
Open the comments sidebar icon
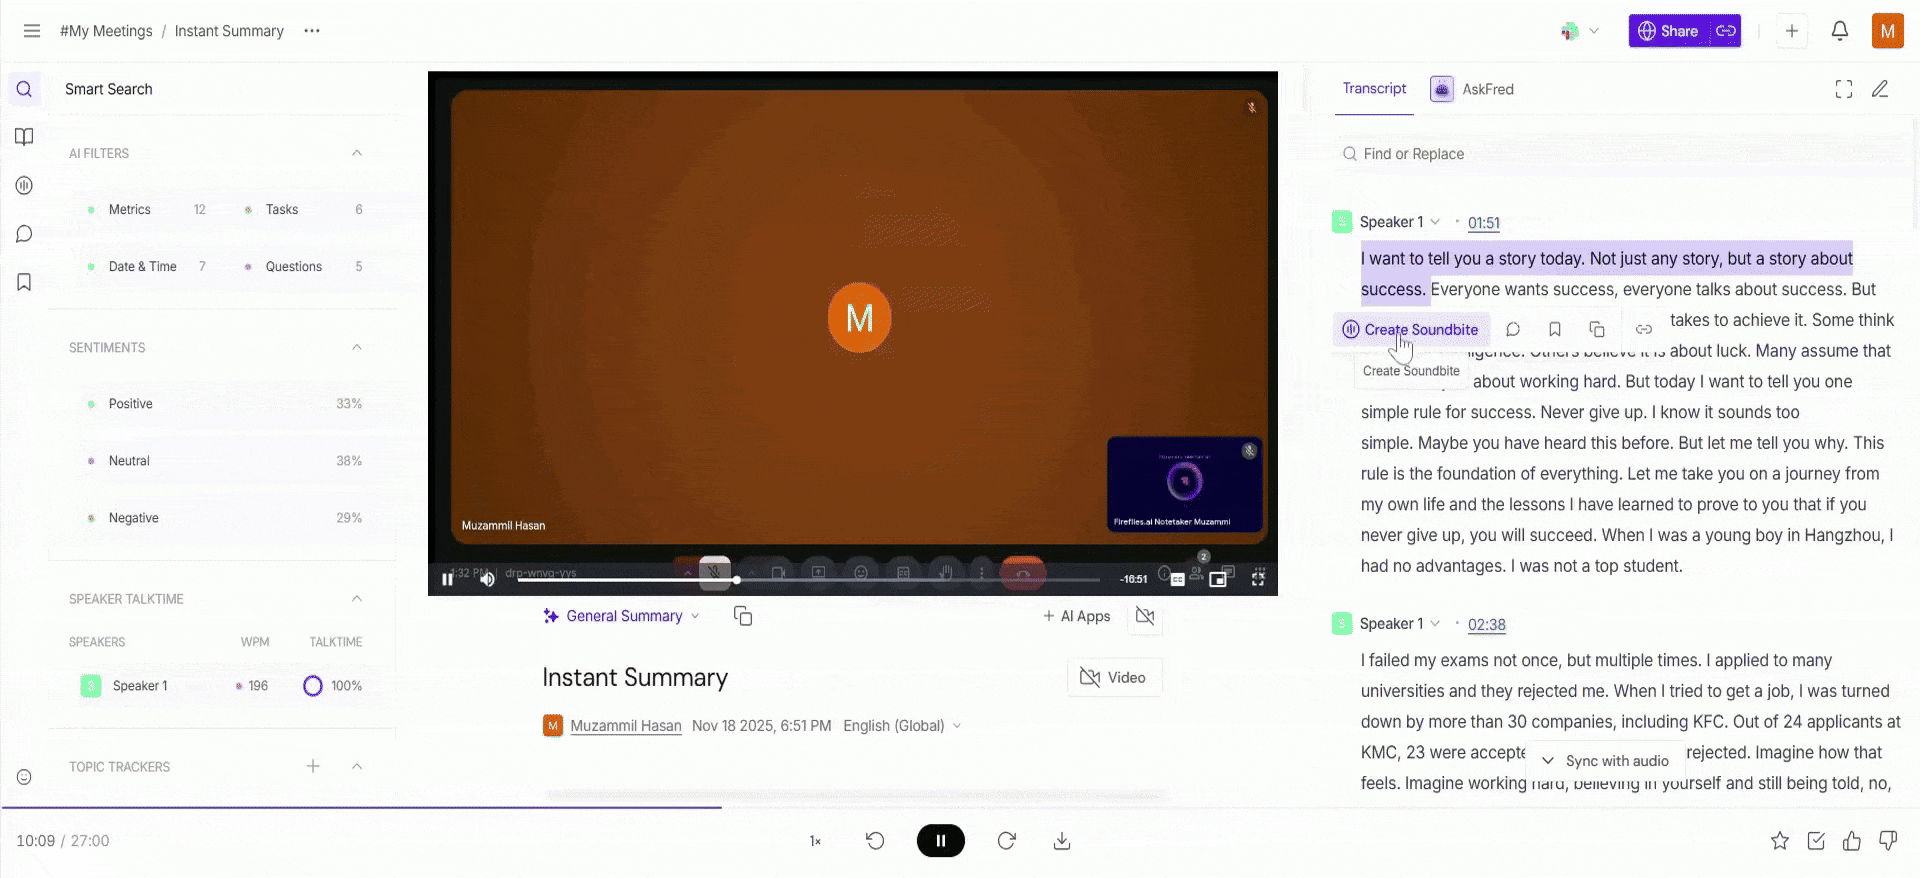click(25, 234)
